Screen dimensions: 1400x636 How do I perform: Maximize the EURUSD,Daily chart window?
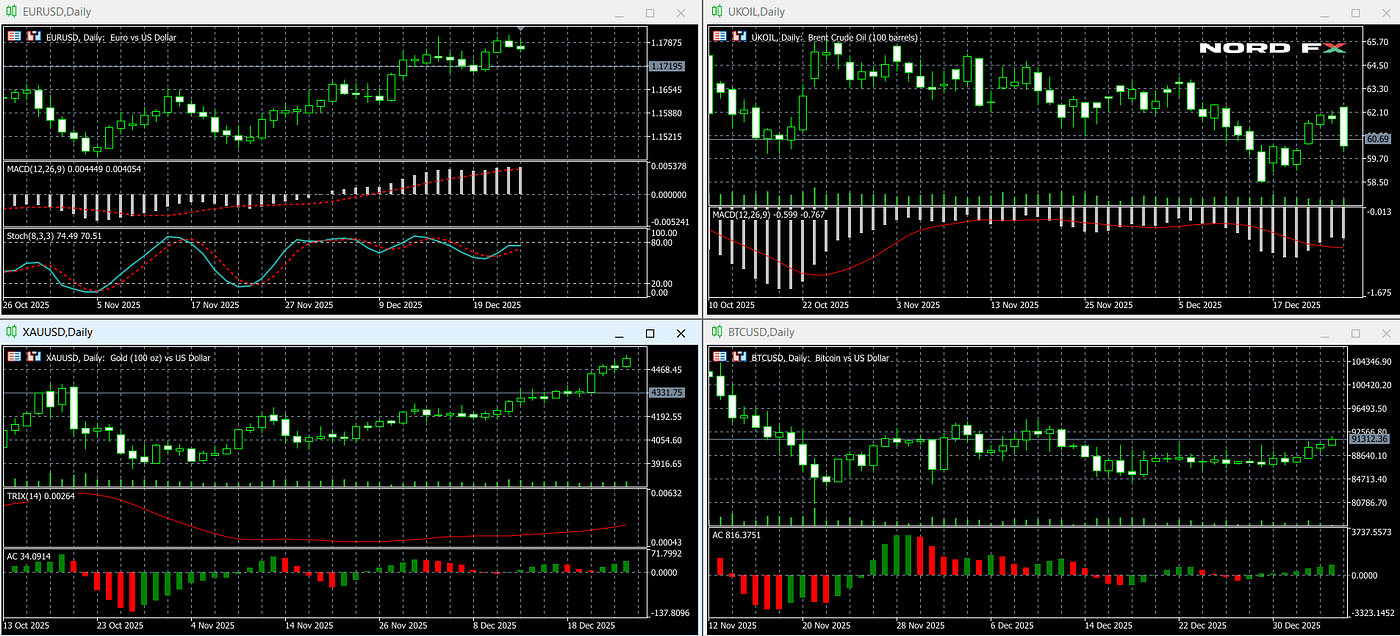(x=650, y=13)
